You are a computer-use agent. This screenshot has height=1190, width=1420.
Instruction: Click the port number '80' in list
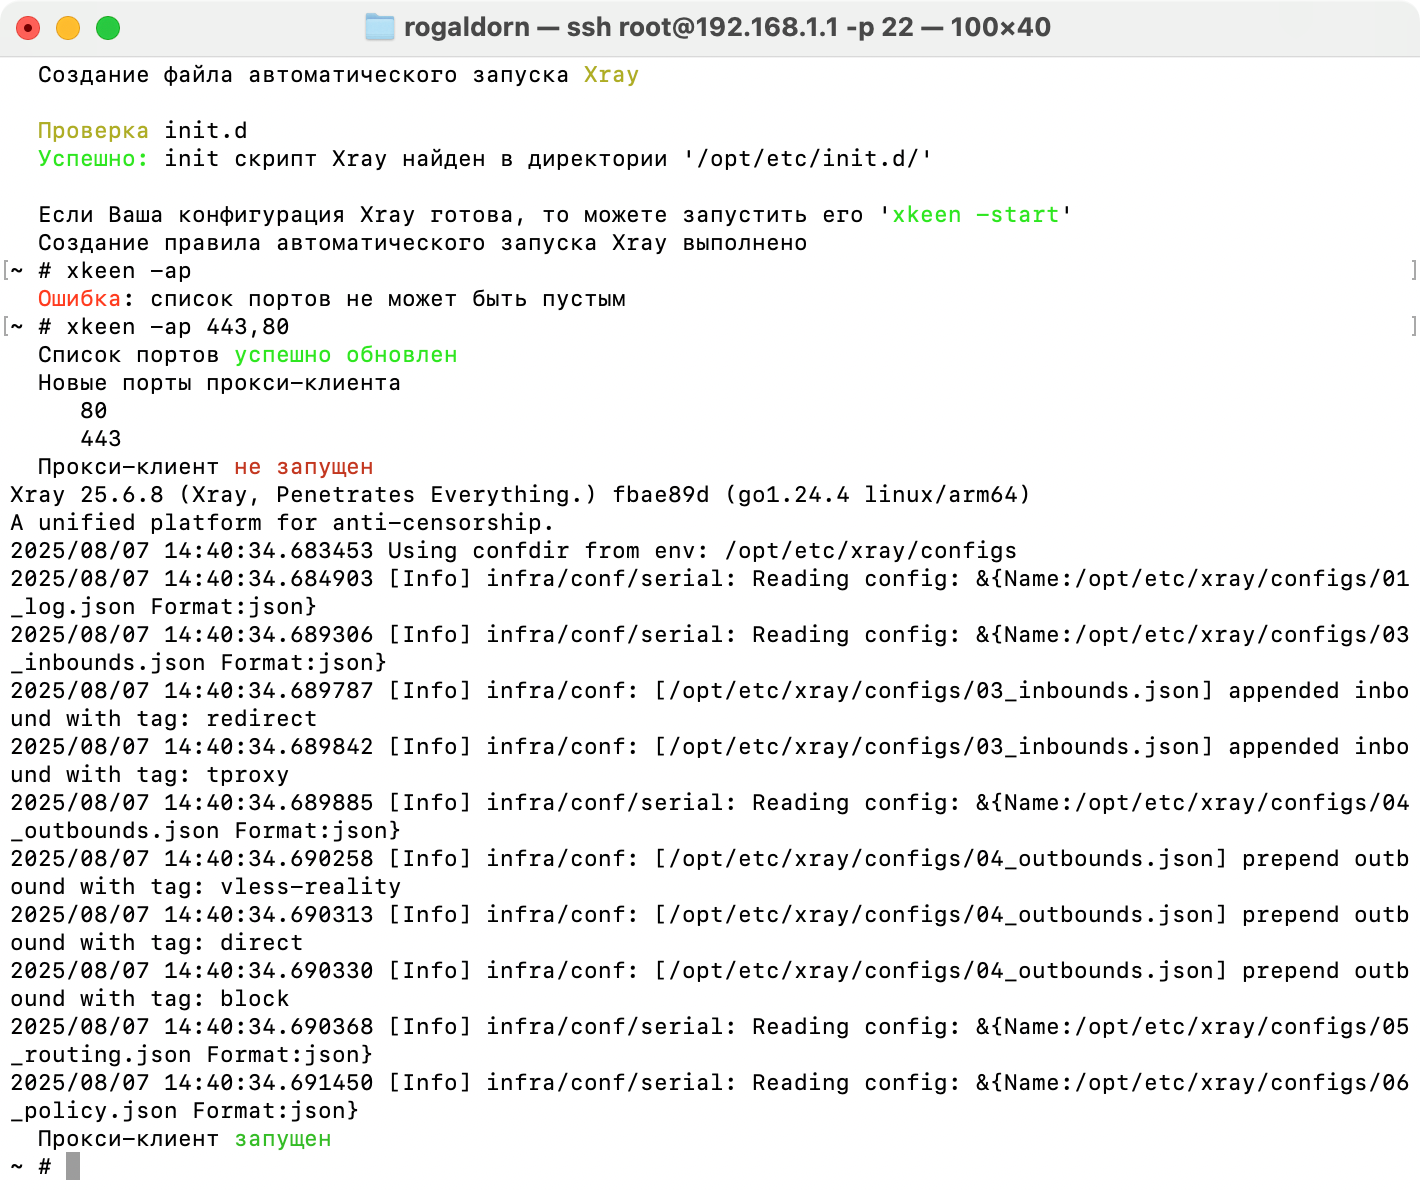click(94, 411)
